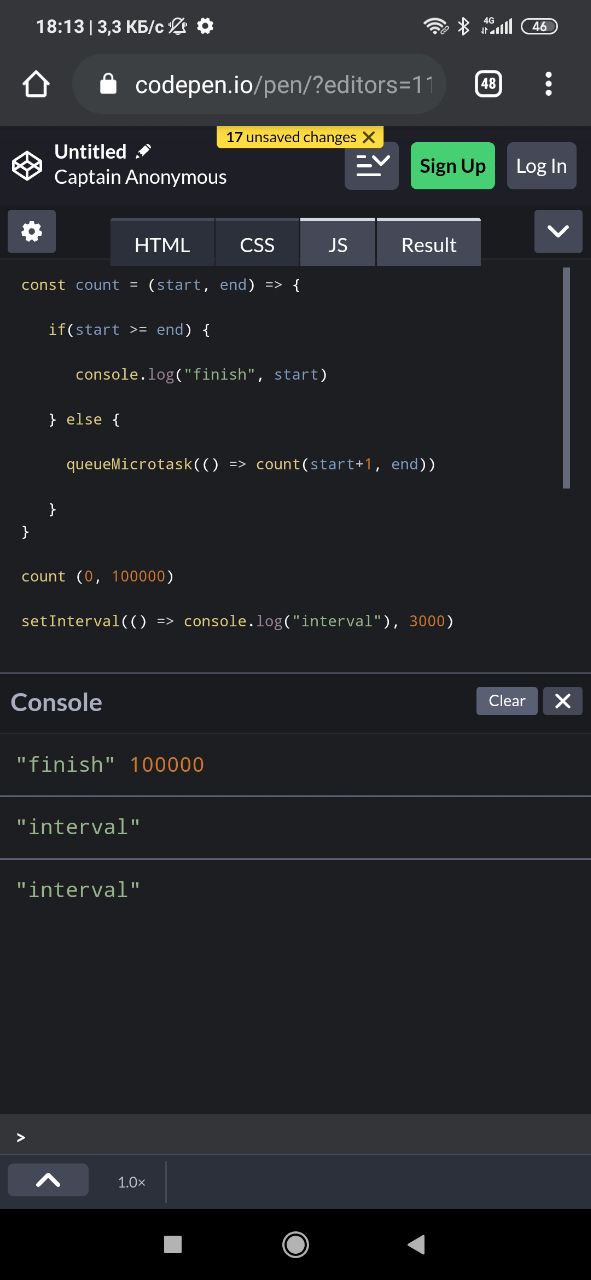Expand the editor options chevron

tap(558, 231)
